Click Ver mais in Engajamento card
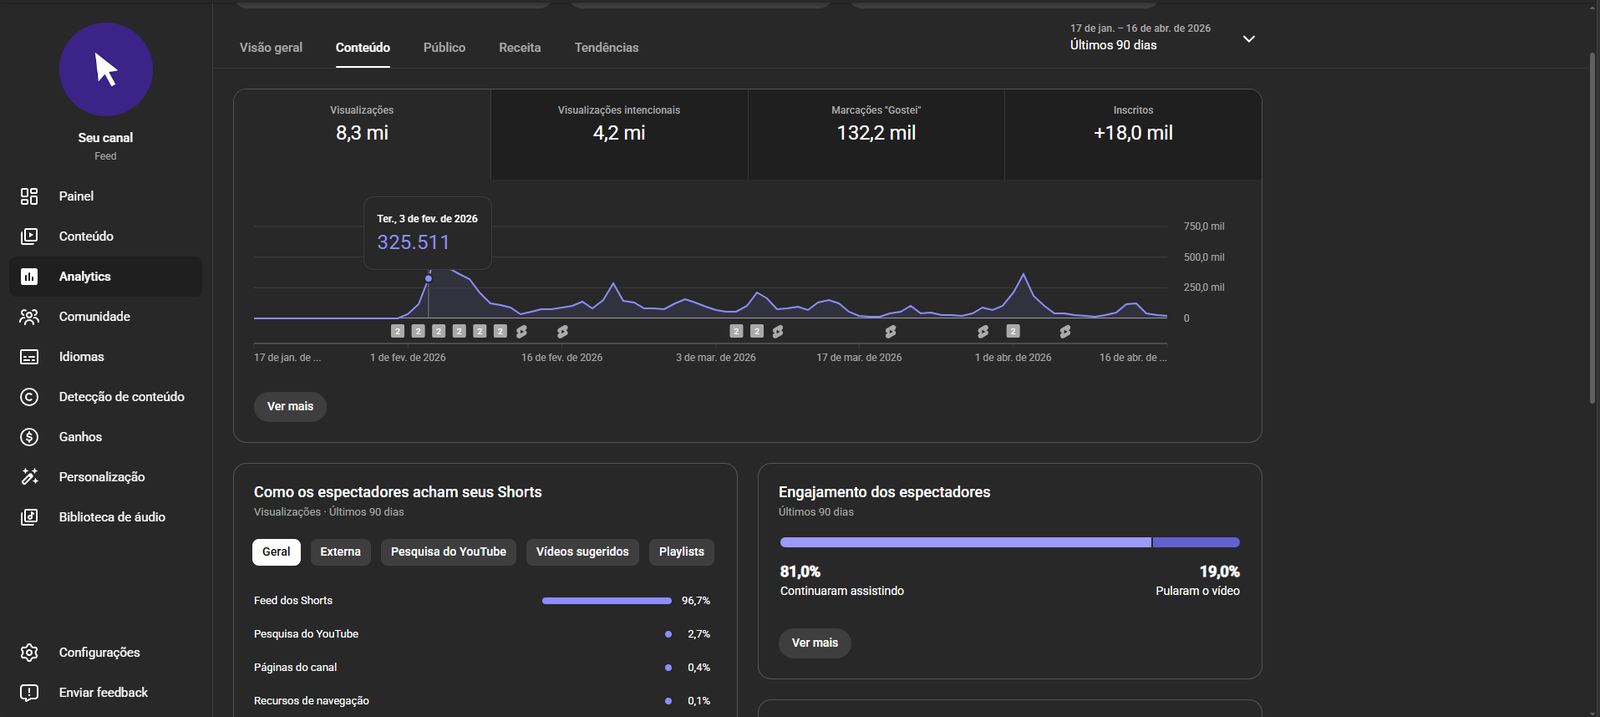The height and width of the screenshot is (717, 1600). pyautogui.click(x=815, y=643)
